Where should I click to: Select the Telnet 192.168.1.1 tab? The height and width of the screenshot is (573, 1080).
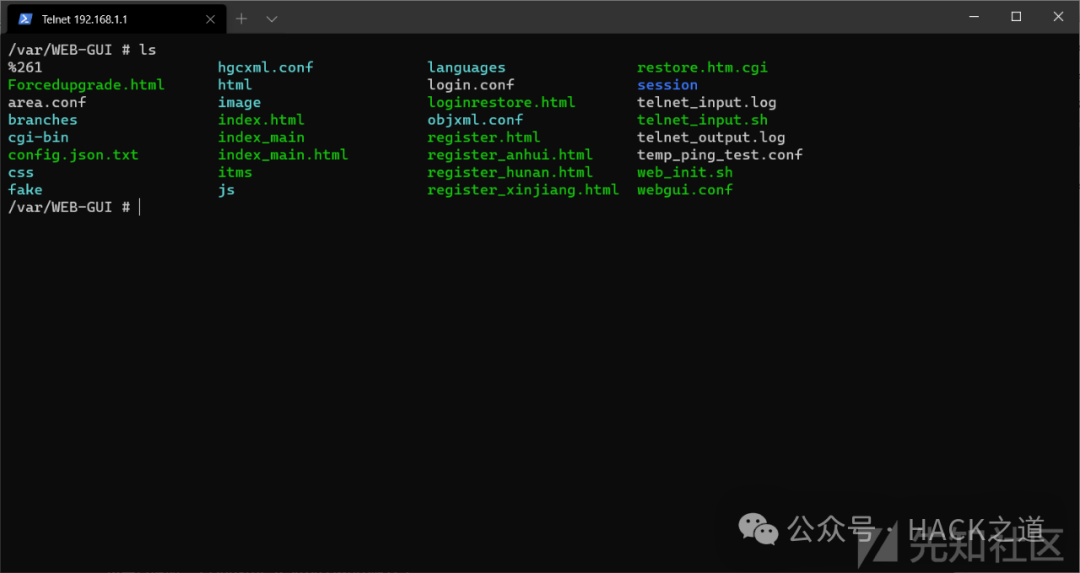point(110,19)
